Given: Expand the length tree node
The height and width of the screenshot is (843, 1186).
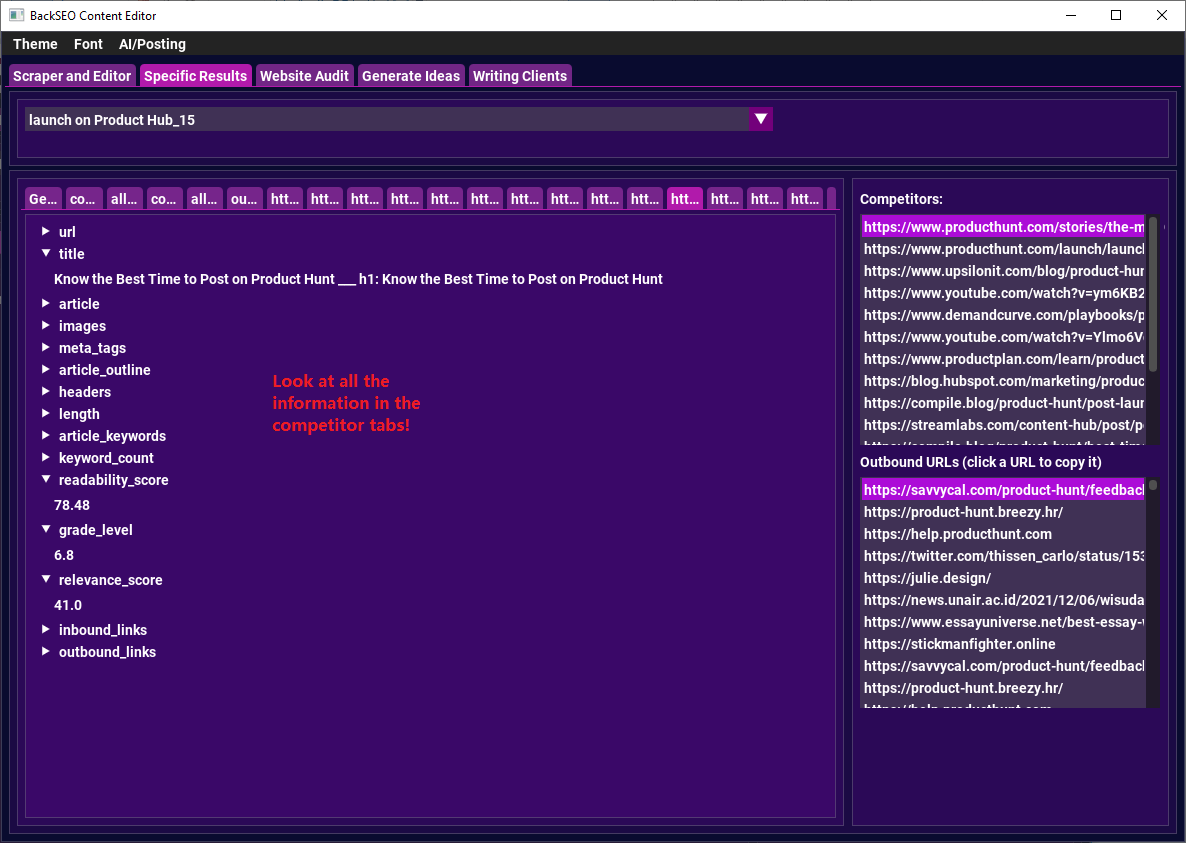Looking at the screenshot, I should [46, 413].
